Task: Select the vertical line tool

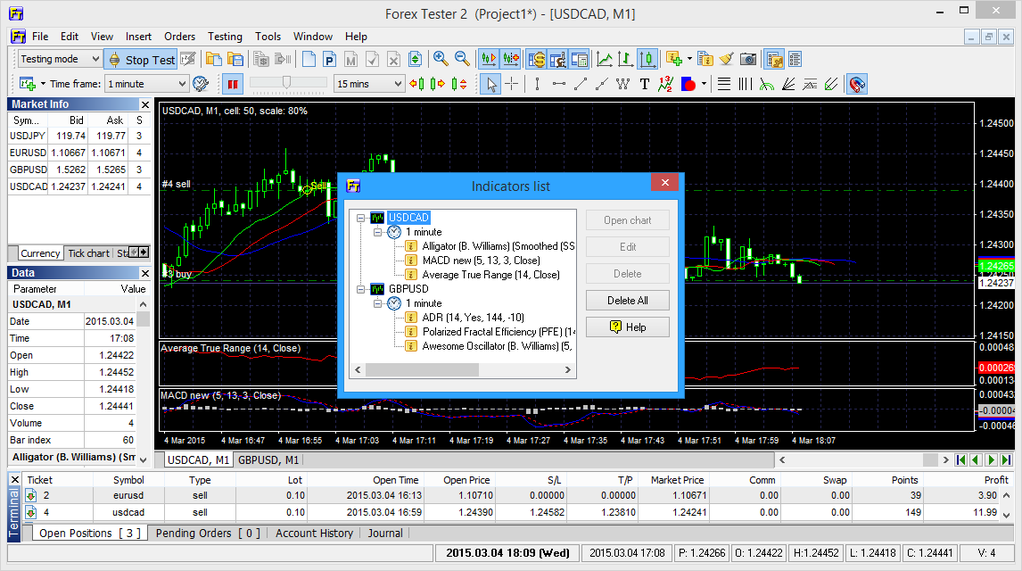Action: pyautogui.click(x=537, y=84)
